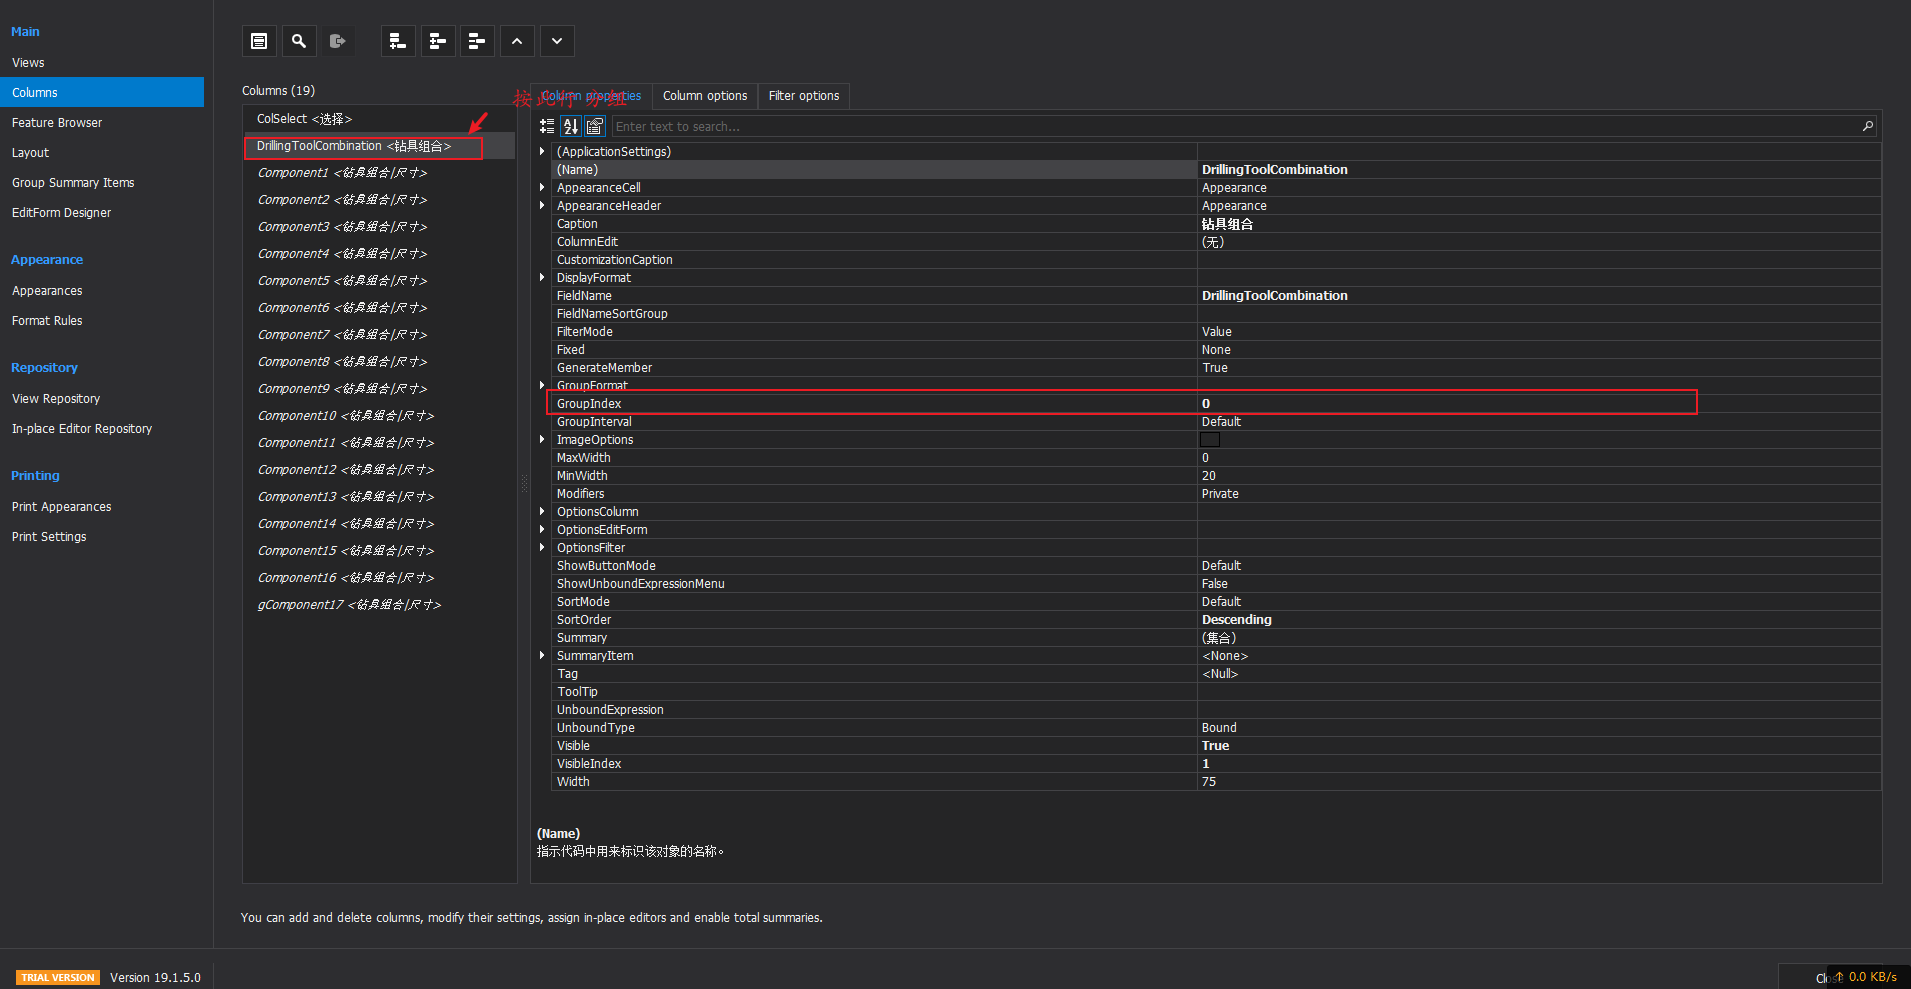
Task: Move column down with arrow button
Action: click(x=557, y=41)
